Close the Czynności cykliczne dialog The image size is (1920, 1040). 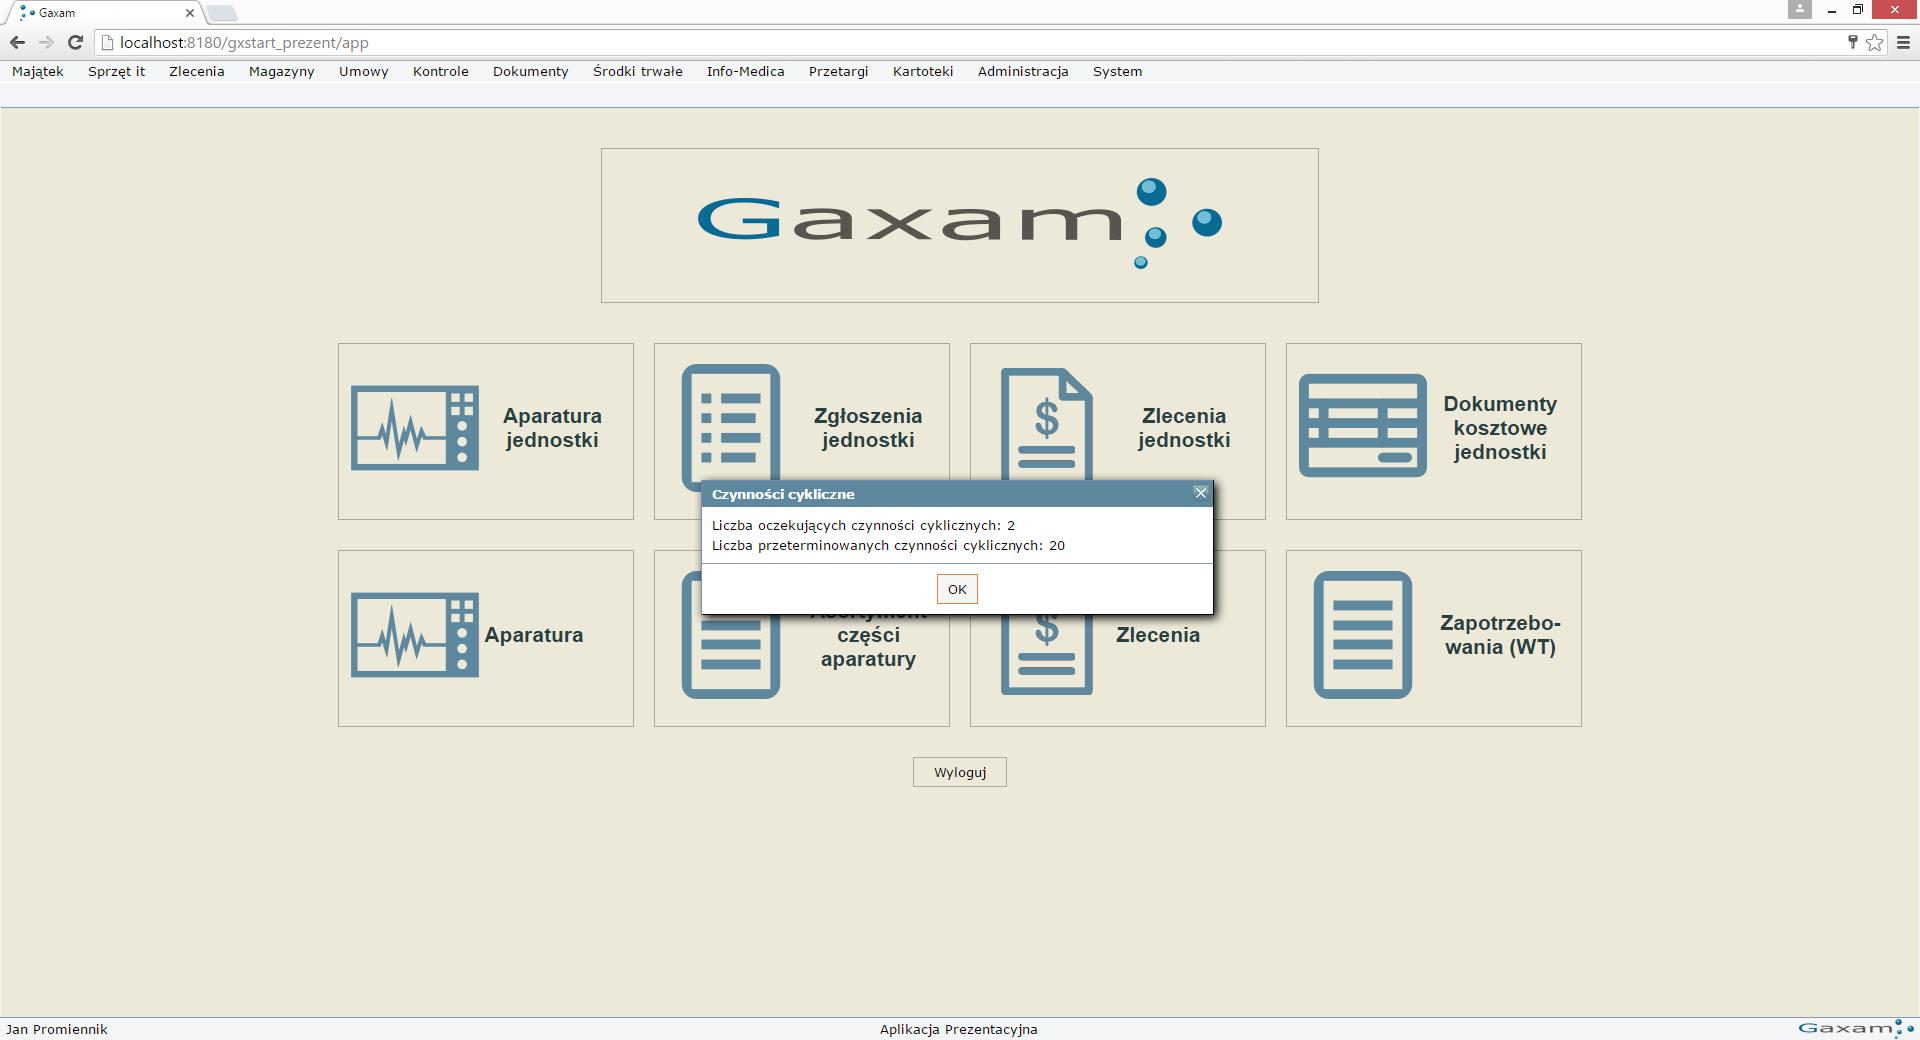pos(1201,493)
